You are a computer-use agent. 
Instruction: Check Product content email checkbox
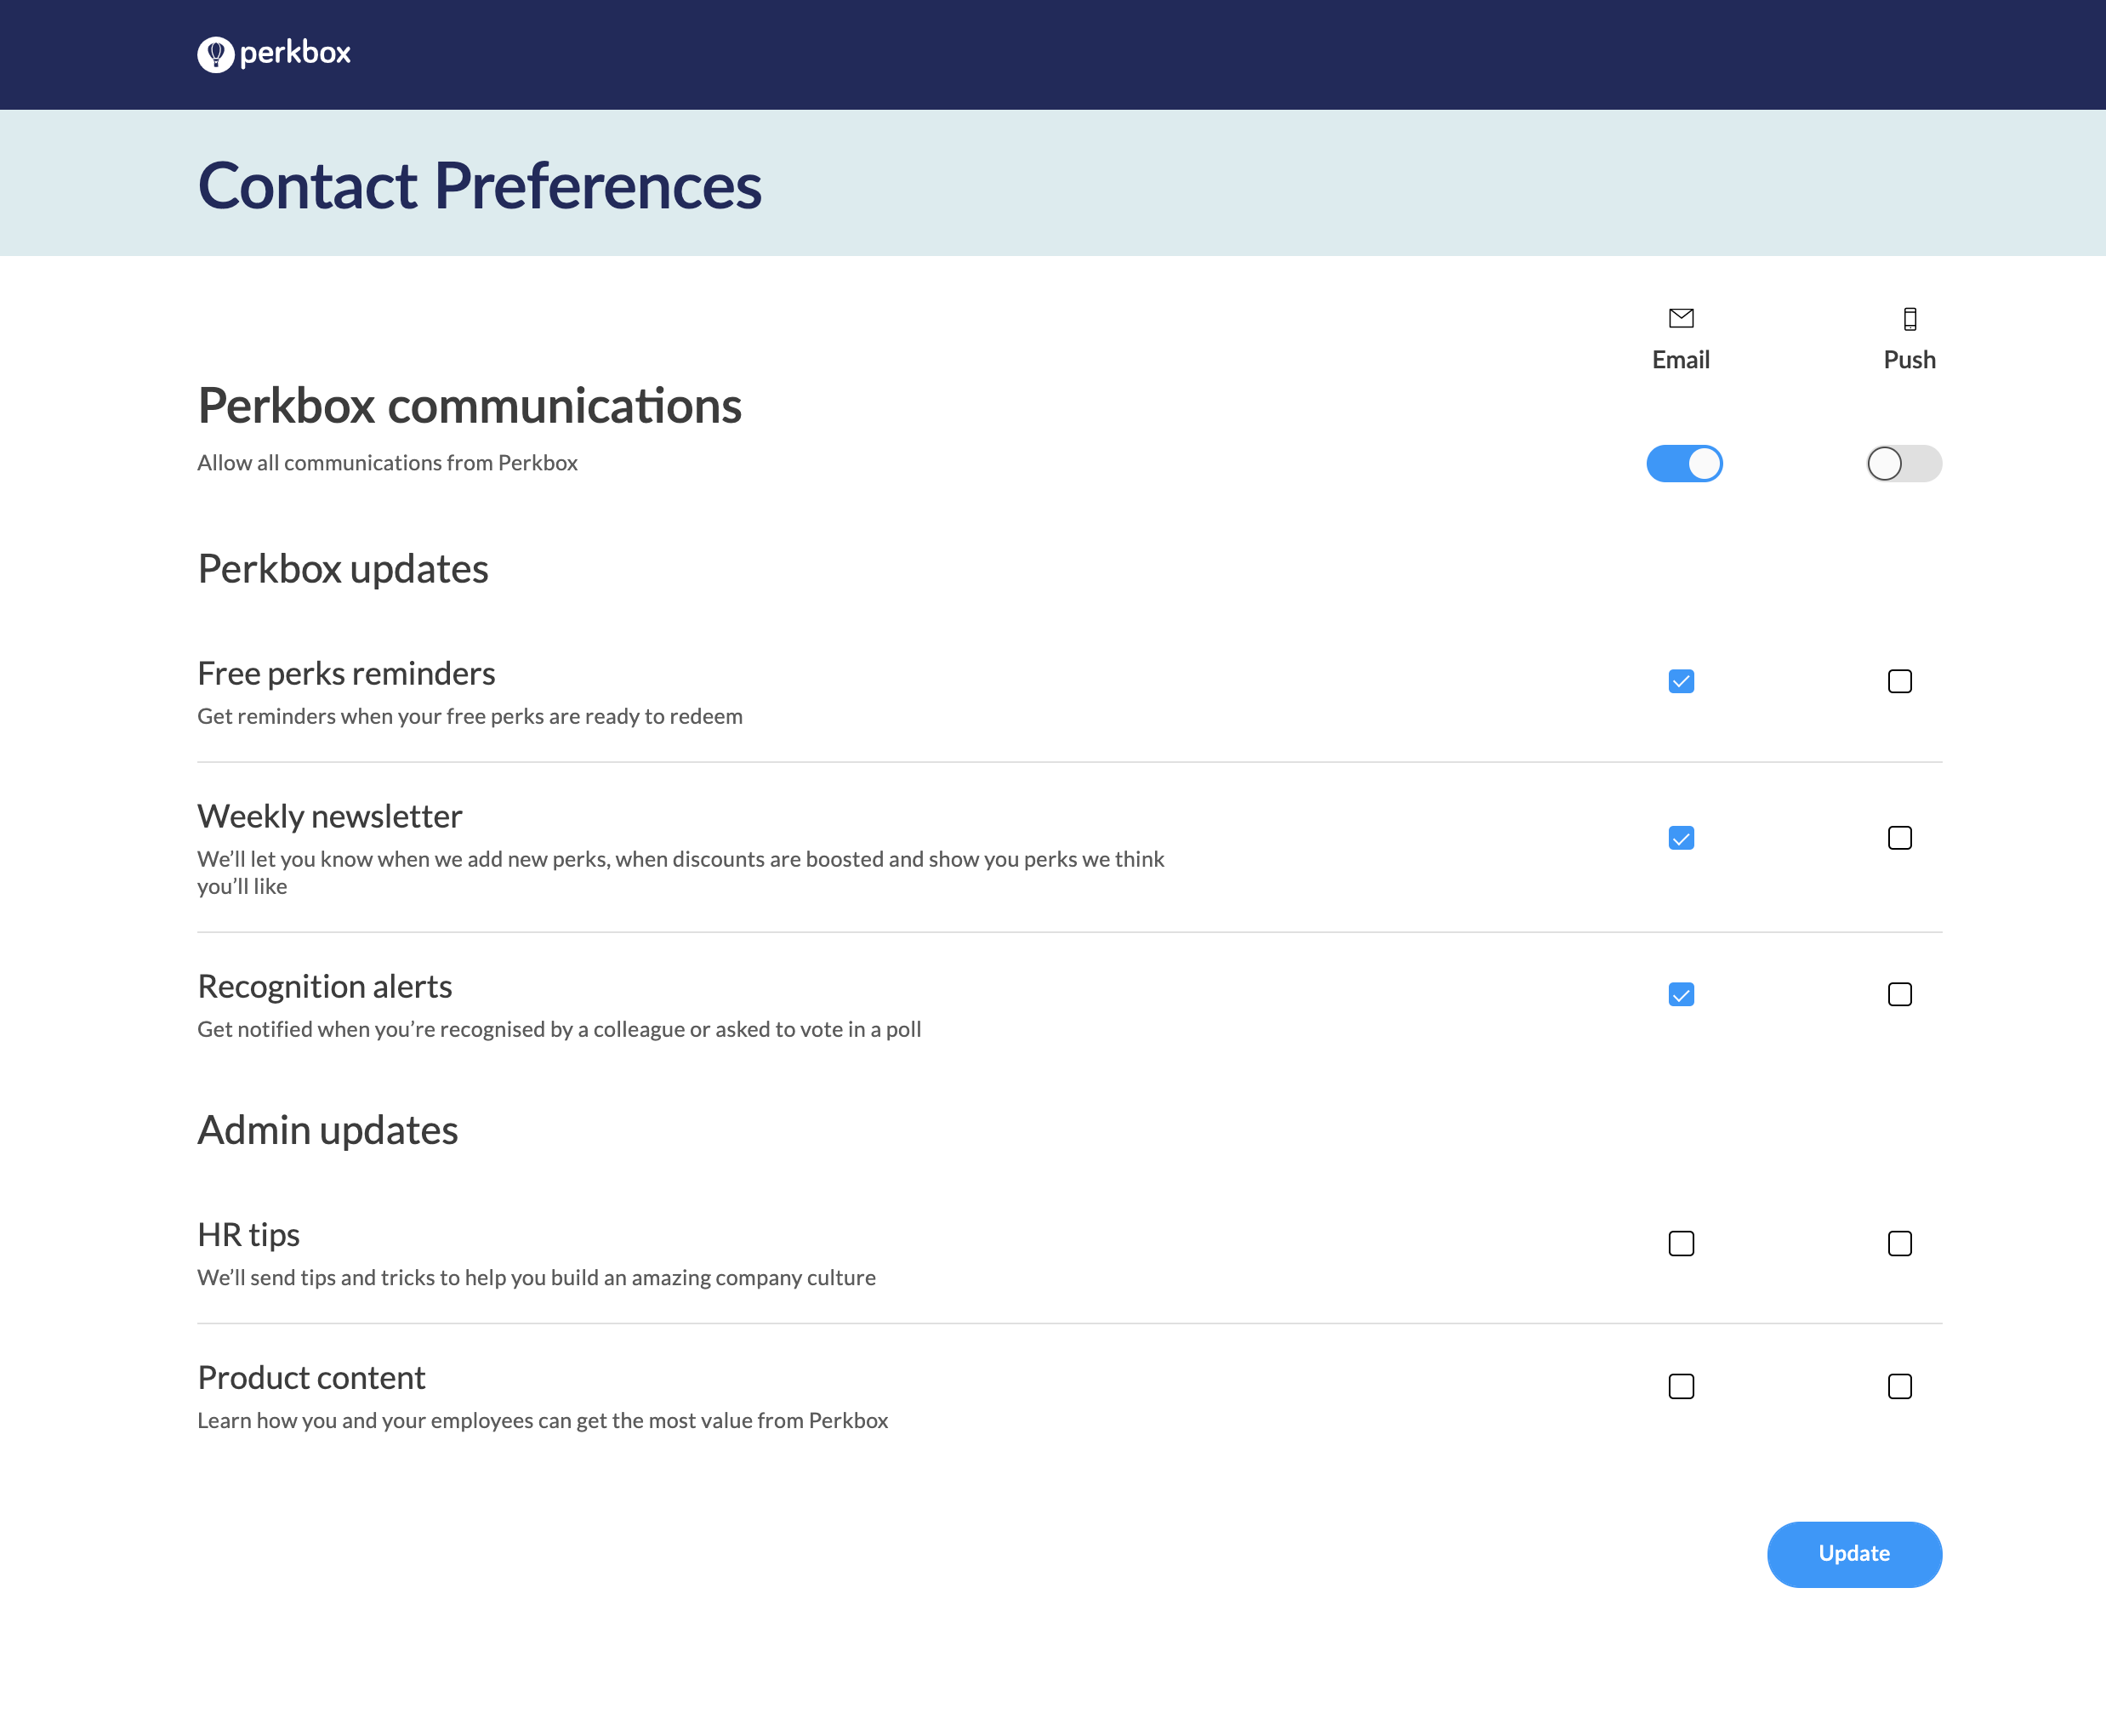(x=1681, y=1387)
